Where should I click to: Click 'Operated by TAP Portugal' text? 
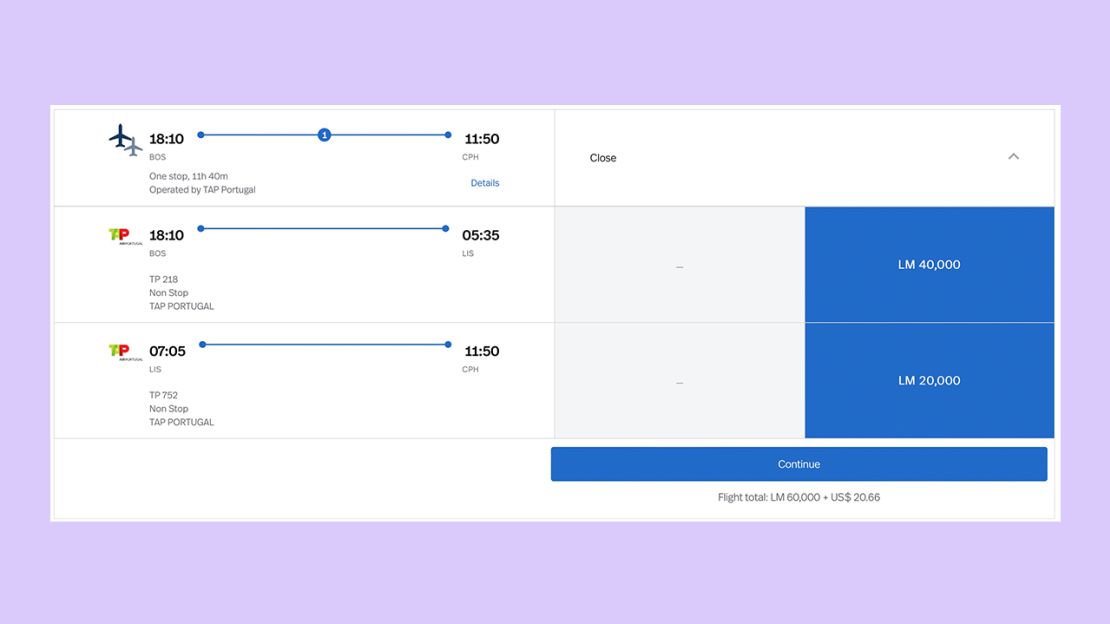click(202, 190)
